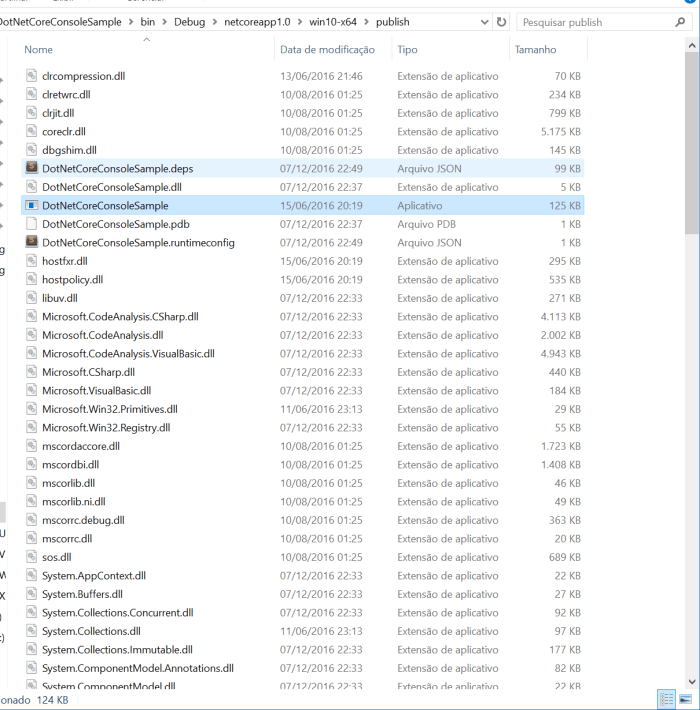Sort files by Tamanho column
This screenshot has width=700, height=710.
pyautogui.click(x=535, y=49)
